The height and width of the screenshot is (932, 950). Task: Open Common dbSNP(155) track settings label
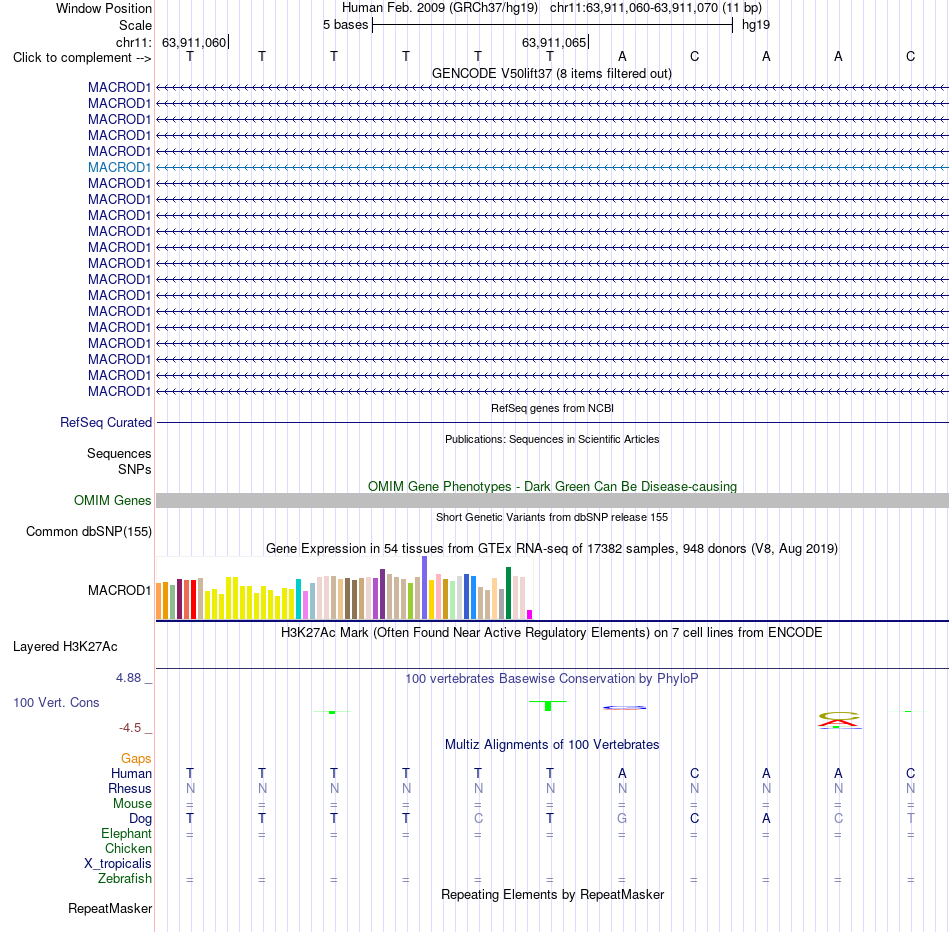(89, 531)
